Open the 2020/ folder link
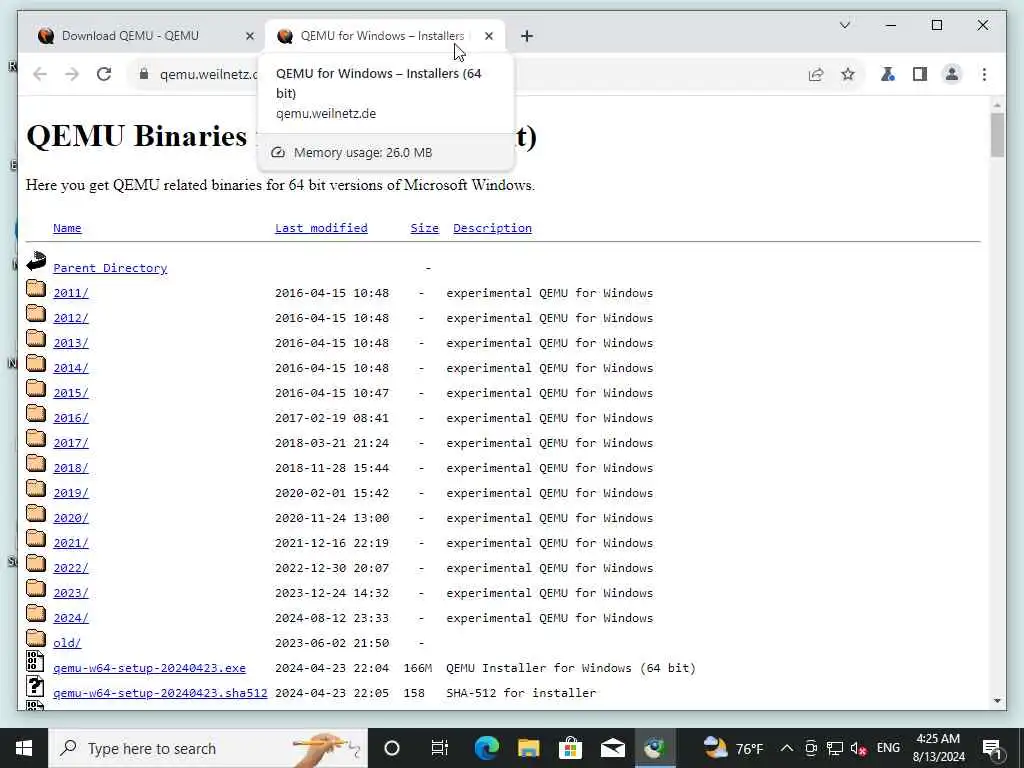 [x=71, y=518]
